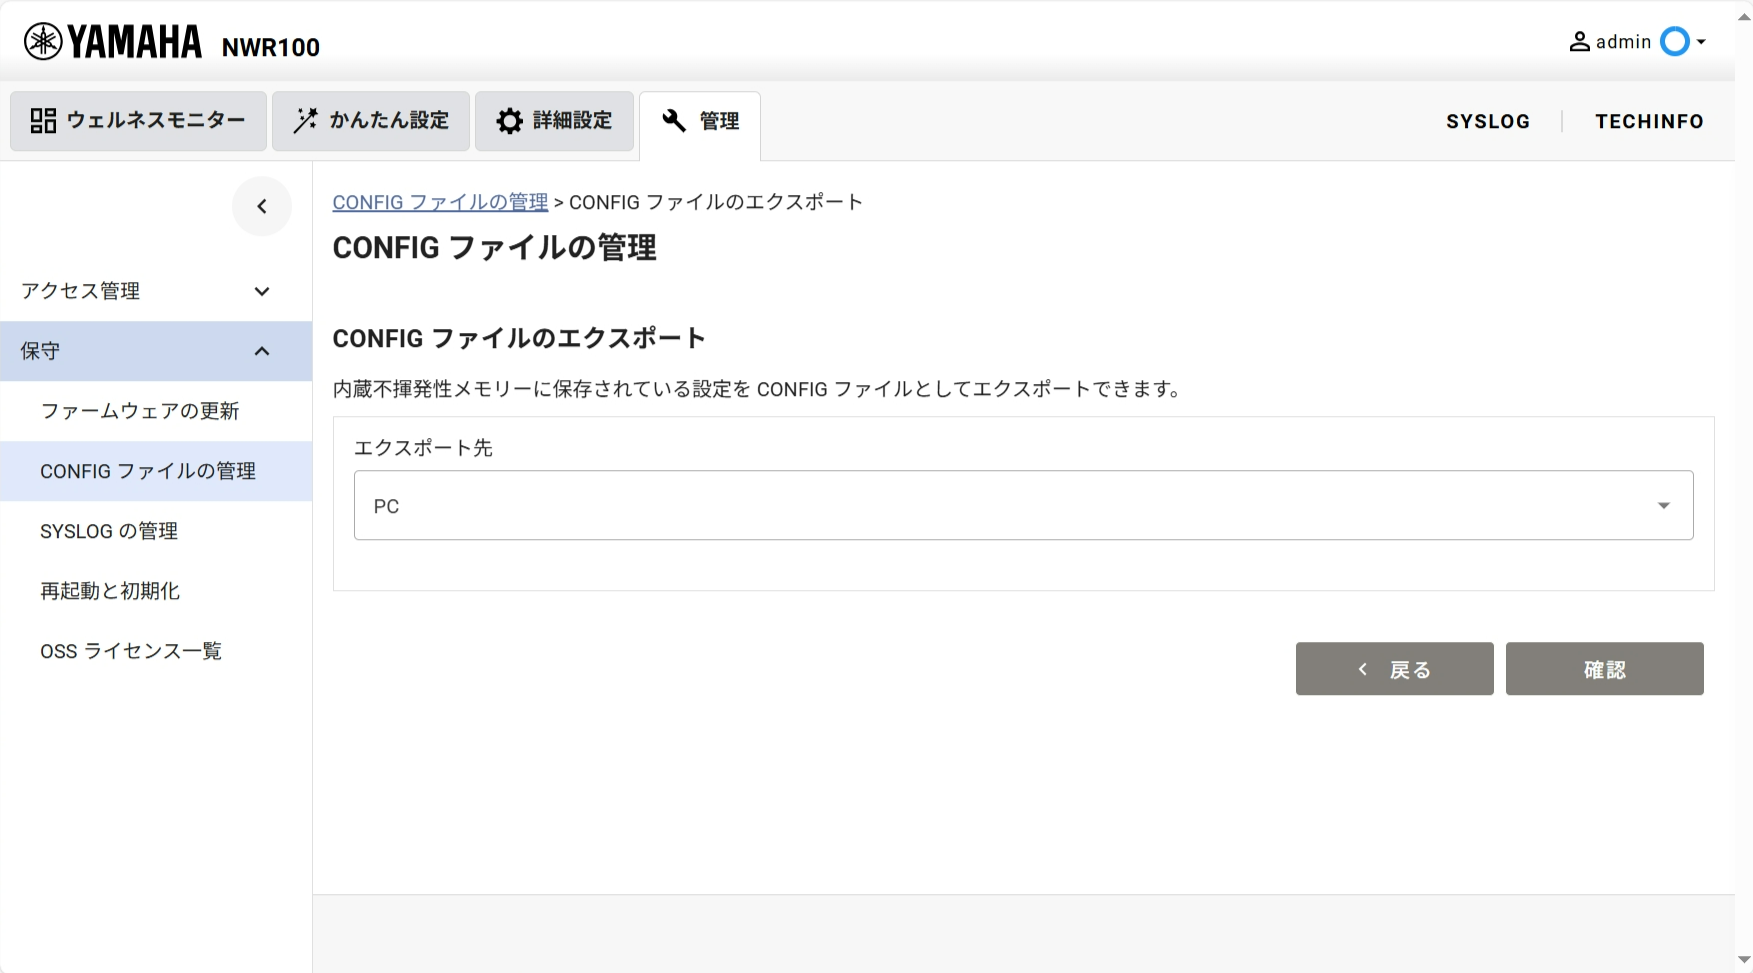Select ファームウェアの更新 in sidebar

pos(140,411)
